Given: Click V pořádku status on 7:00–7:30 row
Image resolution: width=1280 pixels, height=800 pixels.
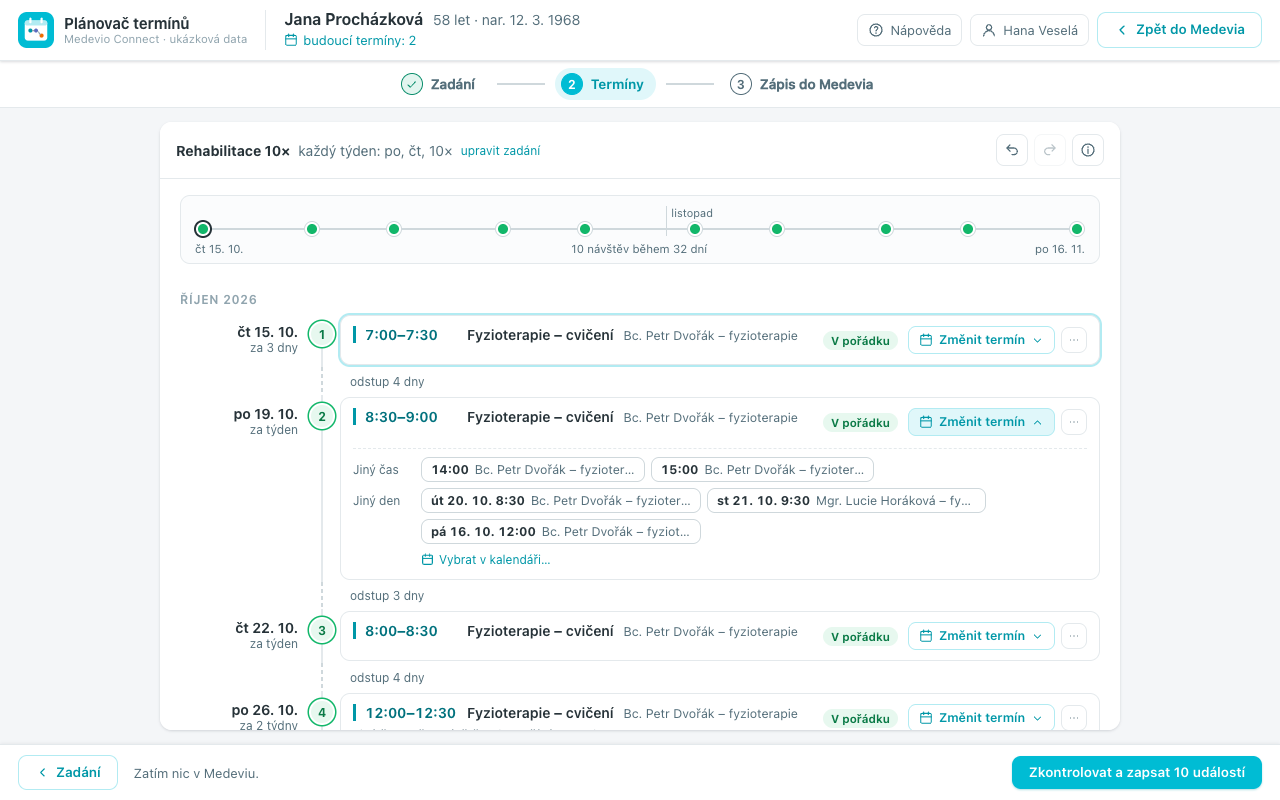Looking at the screenshot, I should pos(860,341).
